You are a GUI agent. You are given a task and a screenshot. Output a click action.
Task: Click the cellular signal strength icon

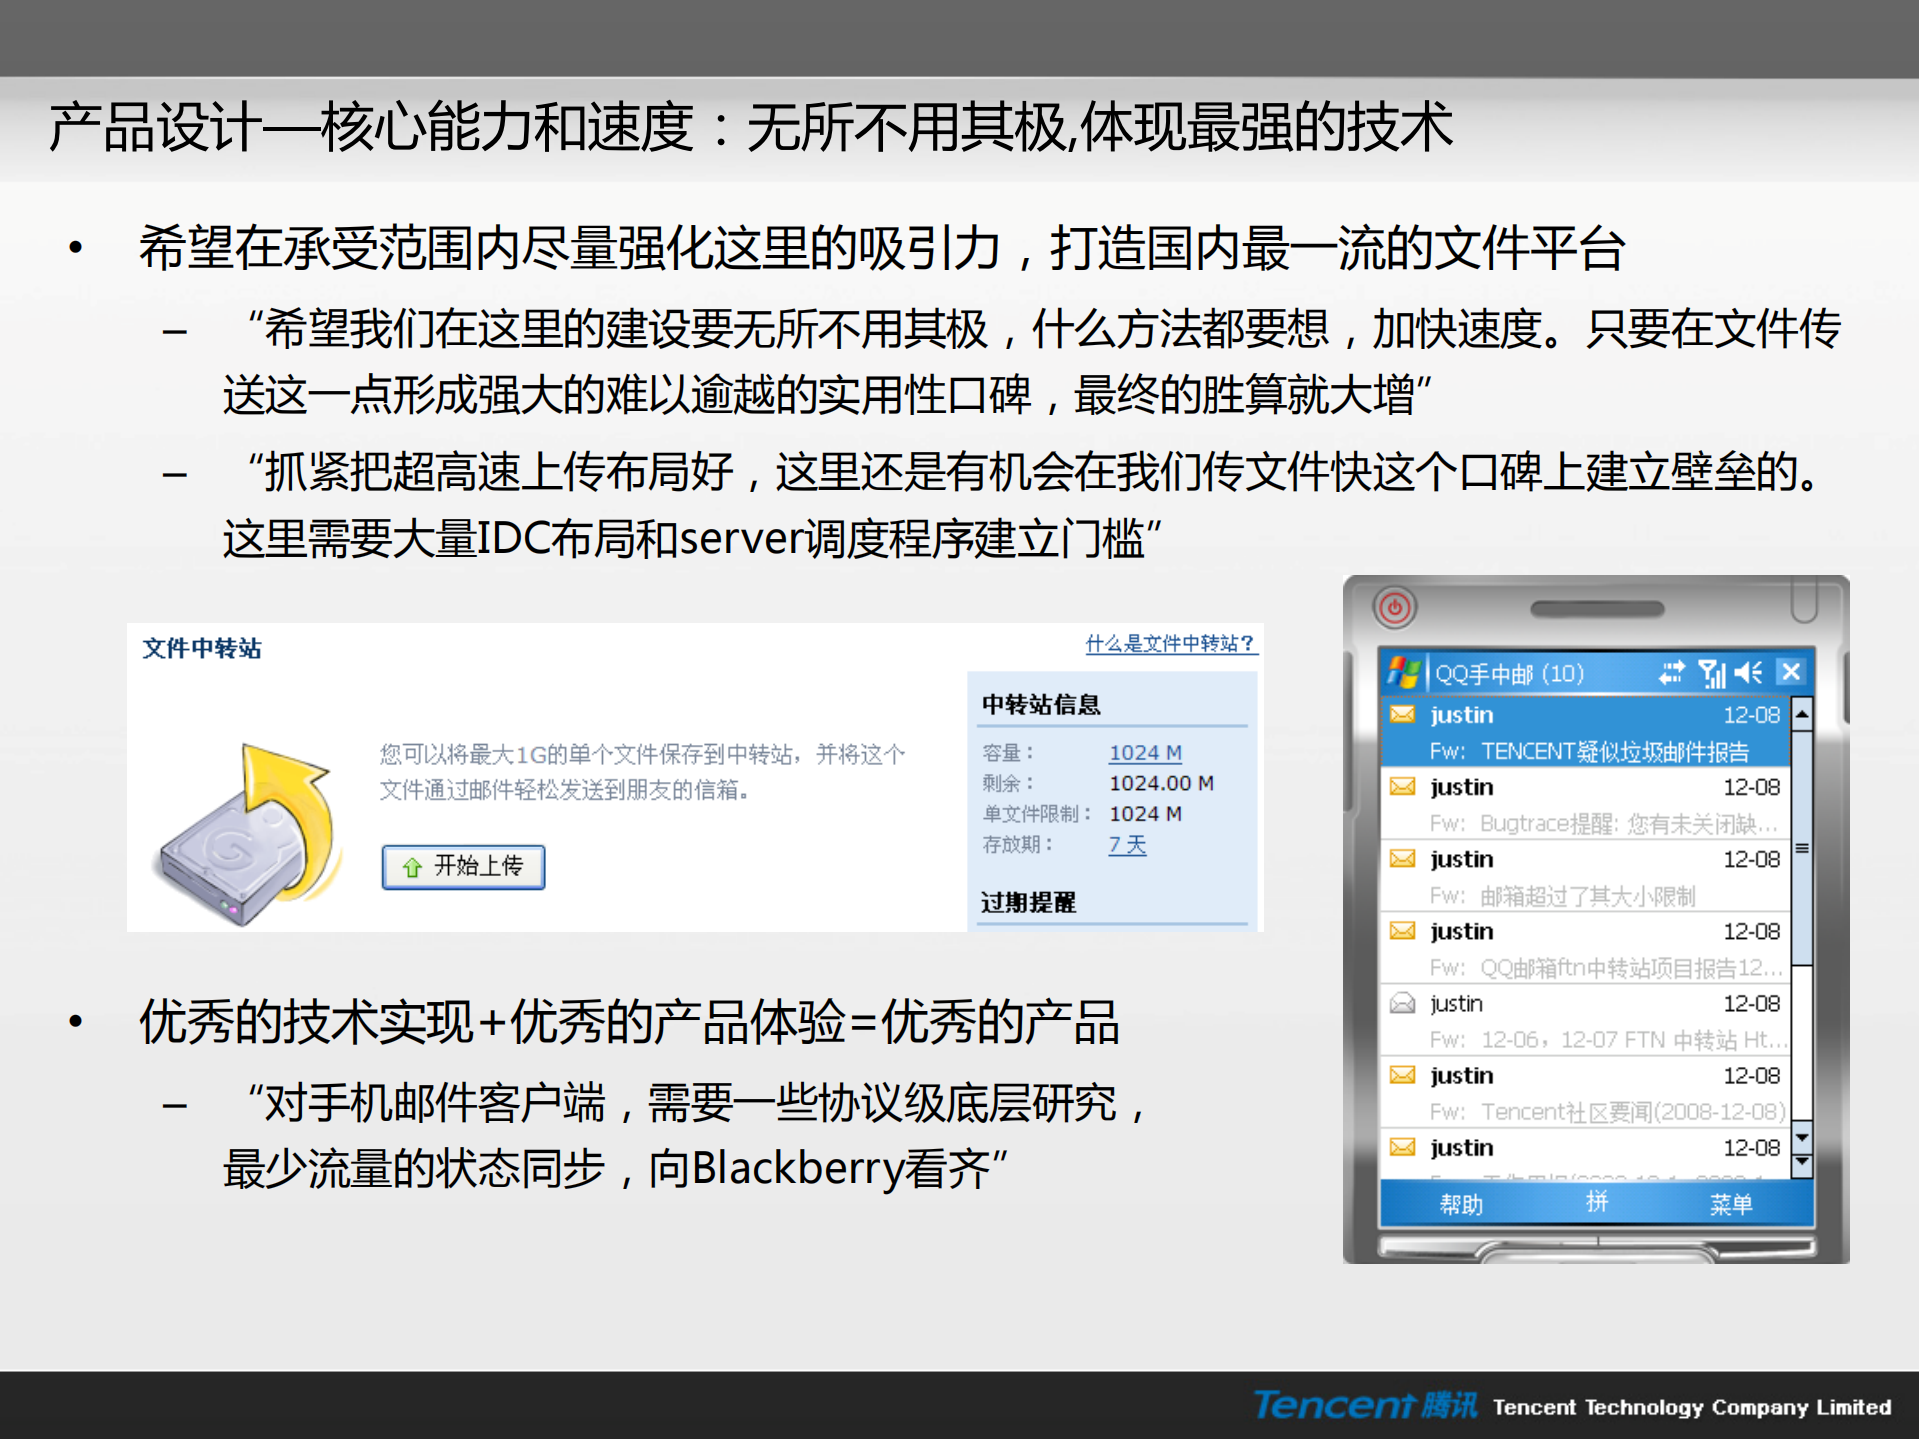pyautogui.click(x=1710, y=673)
